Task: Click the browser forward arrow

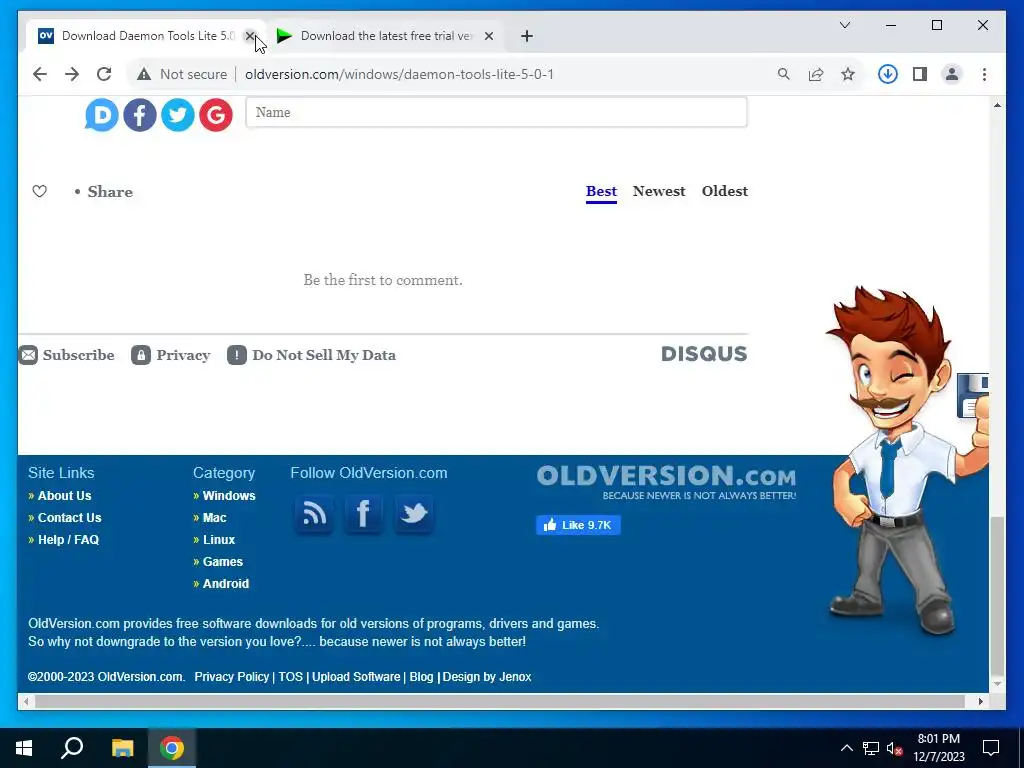Action: click(72, 74)
